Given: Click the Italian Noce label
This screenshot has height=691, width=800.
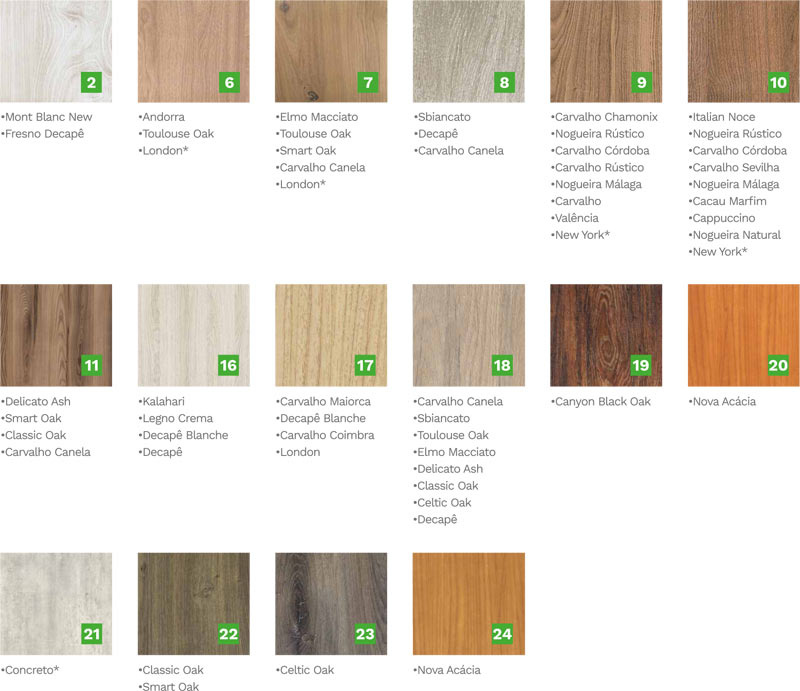Looking at the screenshot, I should click(723, 117).
